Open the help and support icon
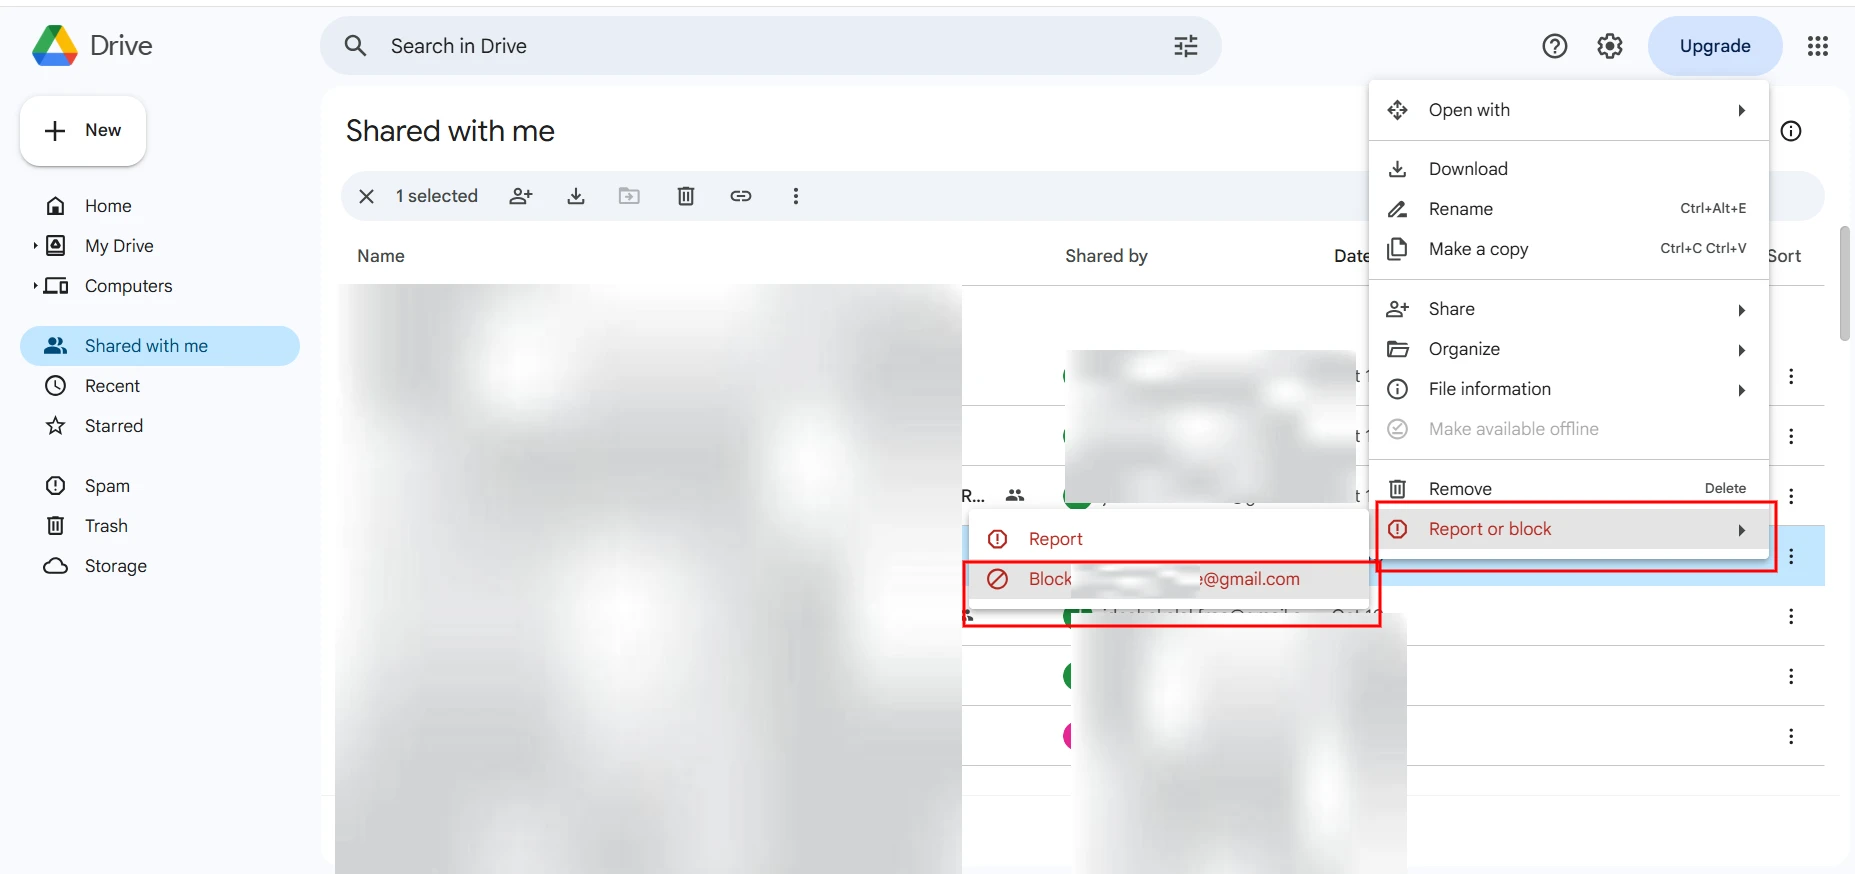Viewport: 1855px width, 874px height. 1554,46
